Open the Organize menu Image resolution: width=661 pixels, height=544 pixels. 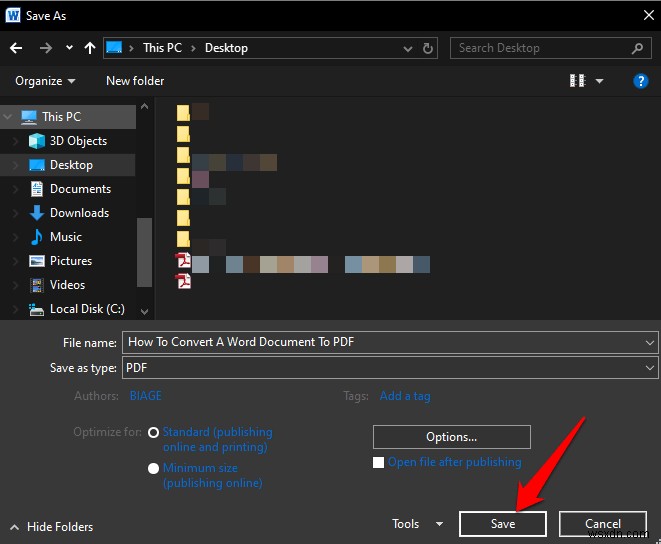coord(45,81)
